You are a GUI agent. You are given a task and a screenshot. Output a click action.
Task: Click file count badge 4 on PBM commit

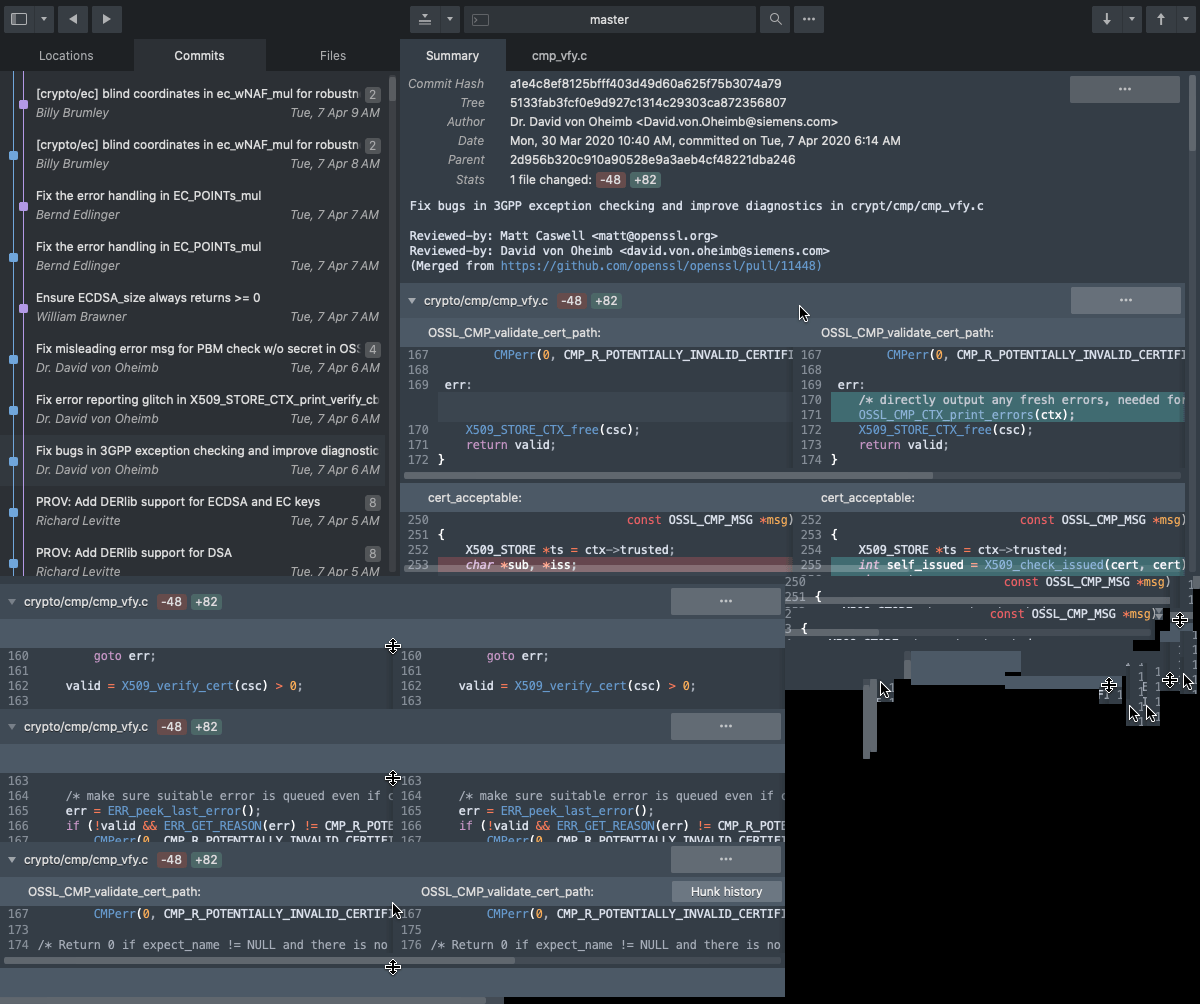point(372,350)
